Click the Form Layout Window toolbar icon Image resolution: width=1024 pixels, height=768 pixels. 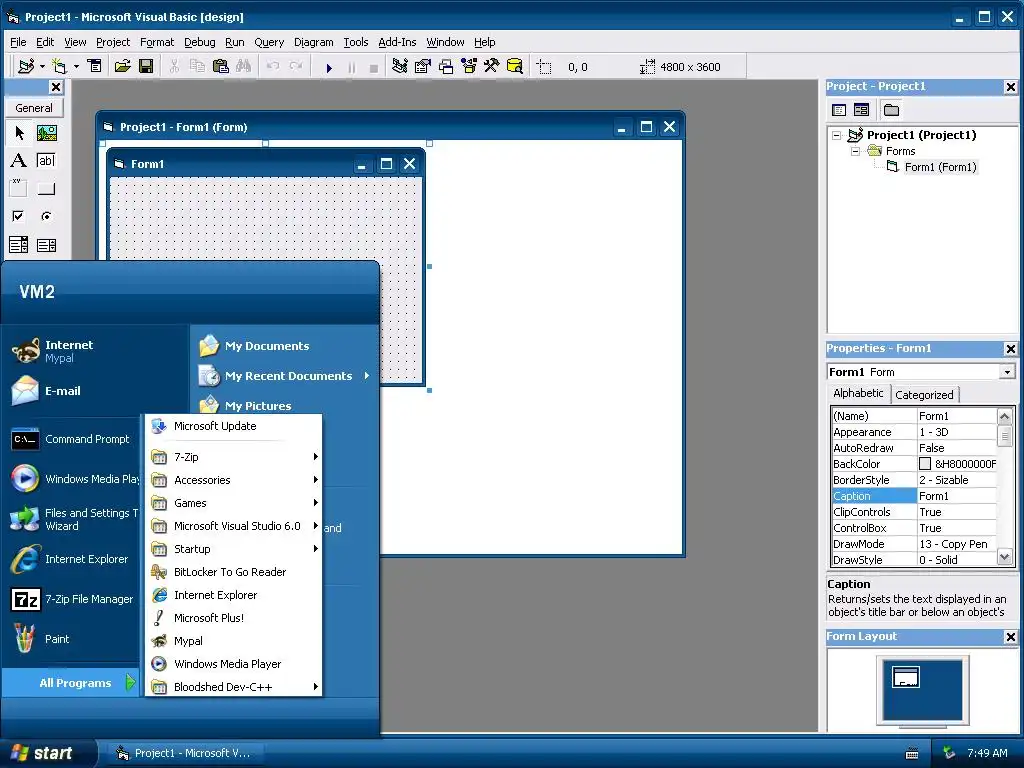coord(446,67)
